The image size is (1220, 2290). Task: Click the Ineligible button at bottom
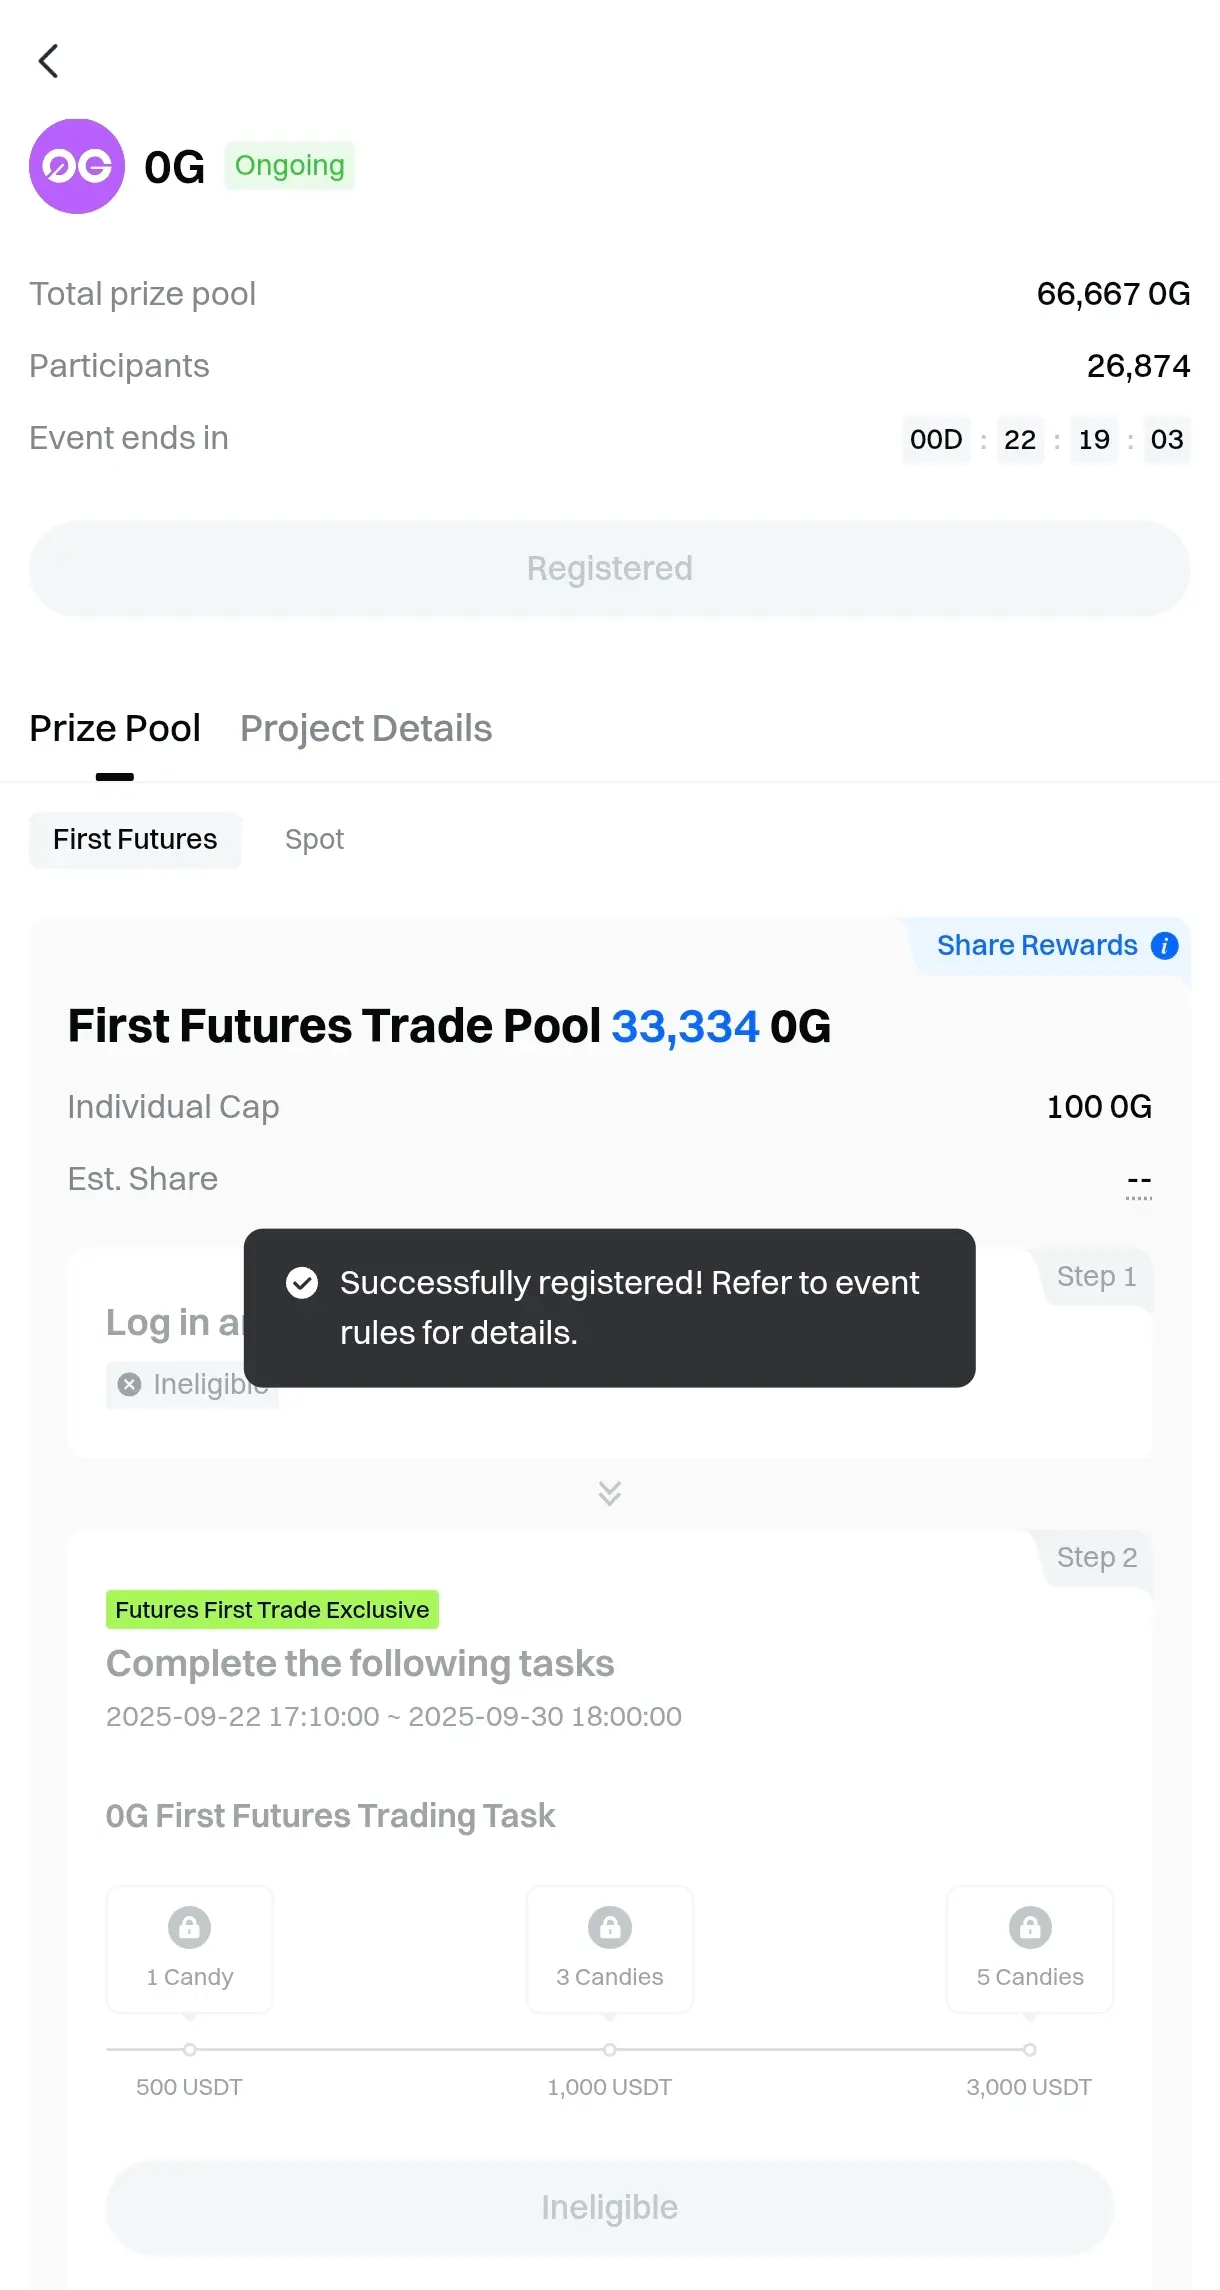tap(610, 2207)
